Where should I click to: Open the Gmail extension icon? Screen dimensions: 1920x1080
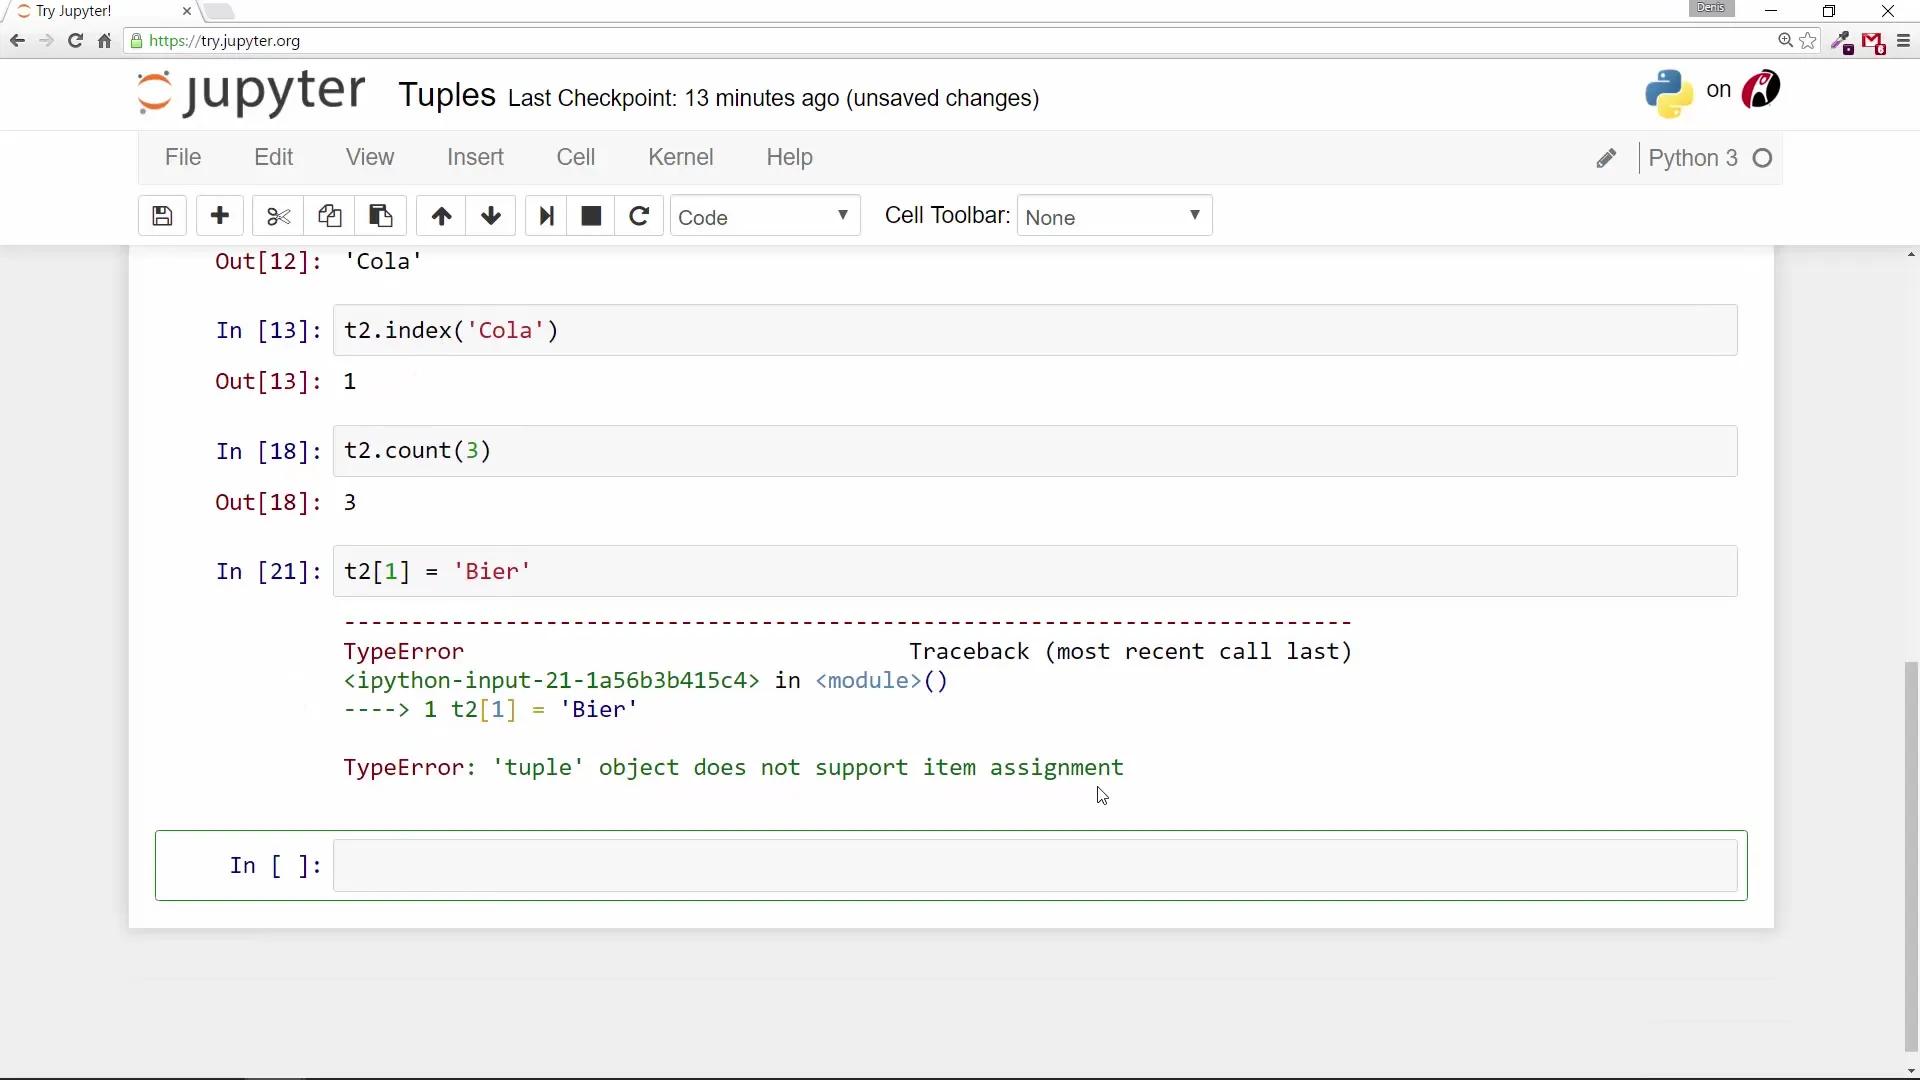[x=1873, y=42]
